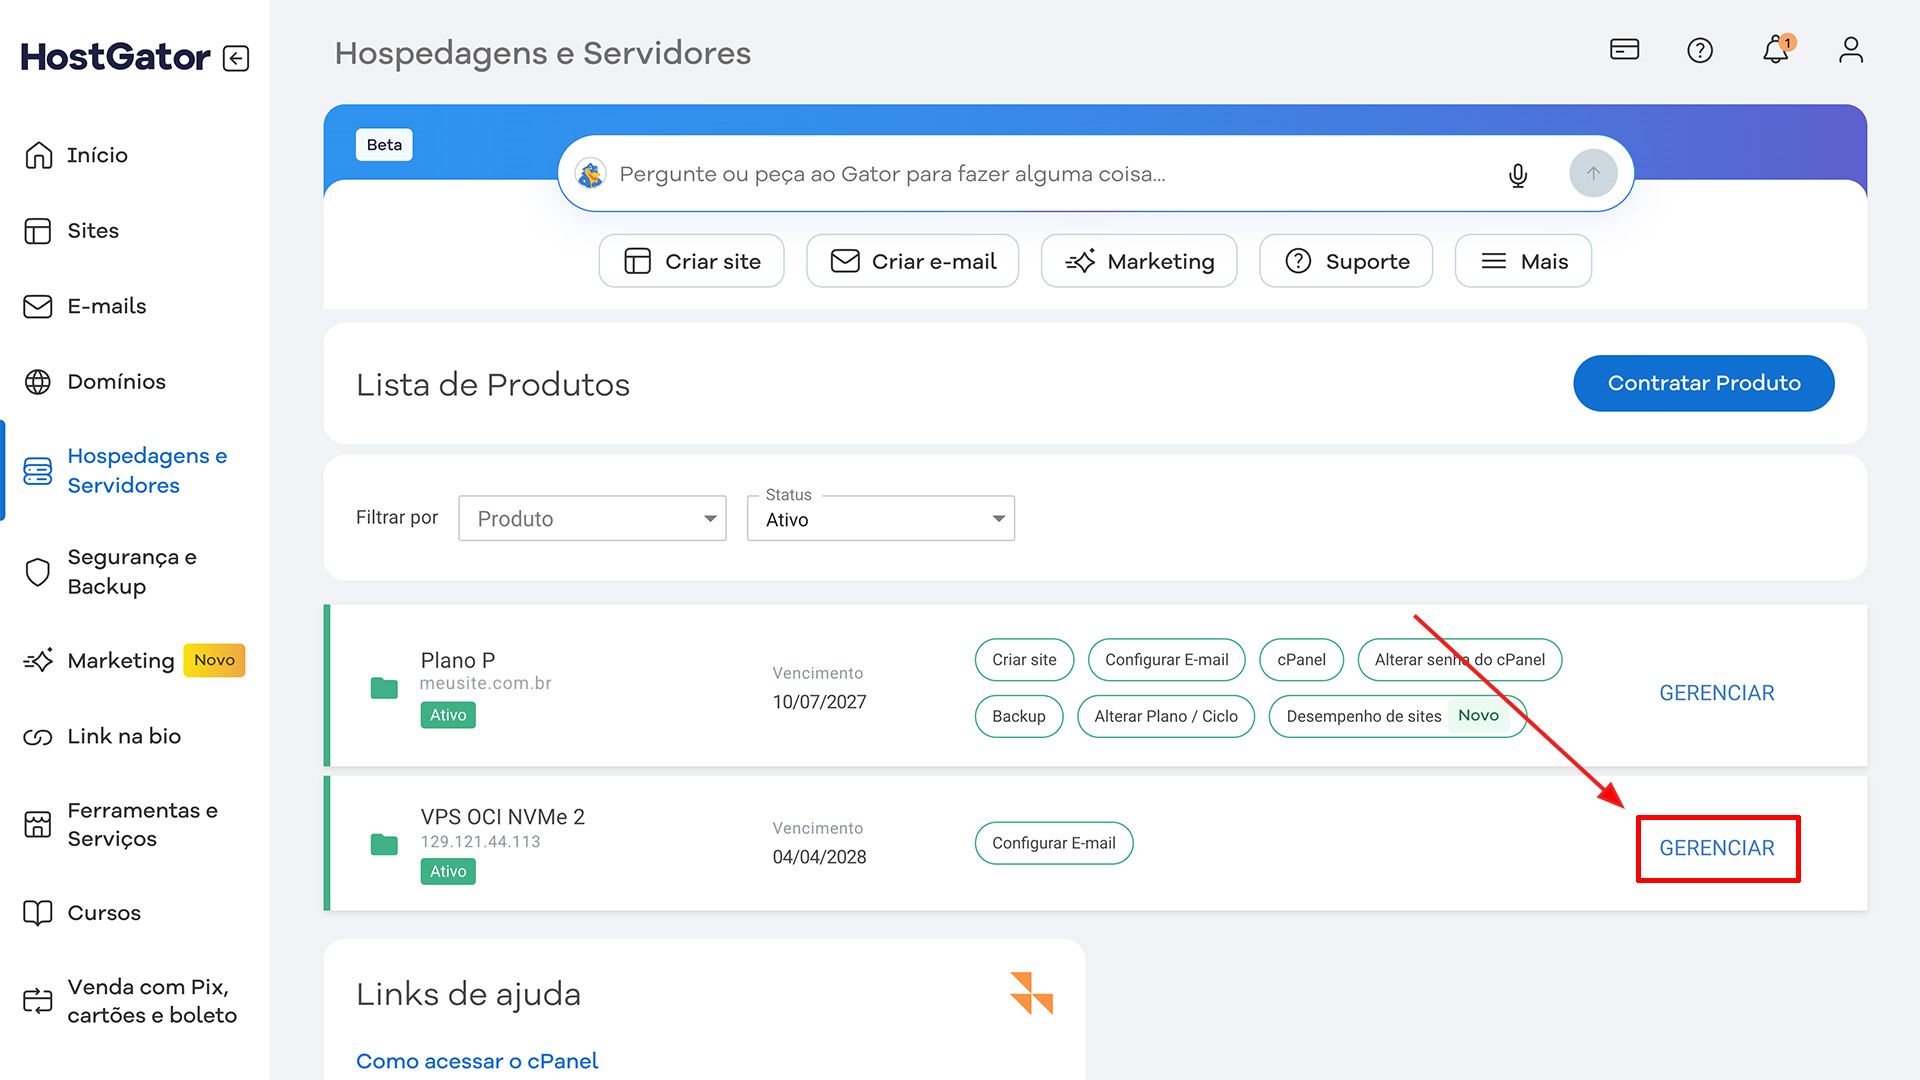1920x1080 pixels.
Task: Open the user profile icon
Action: click(x=1850, y=50)
